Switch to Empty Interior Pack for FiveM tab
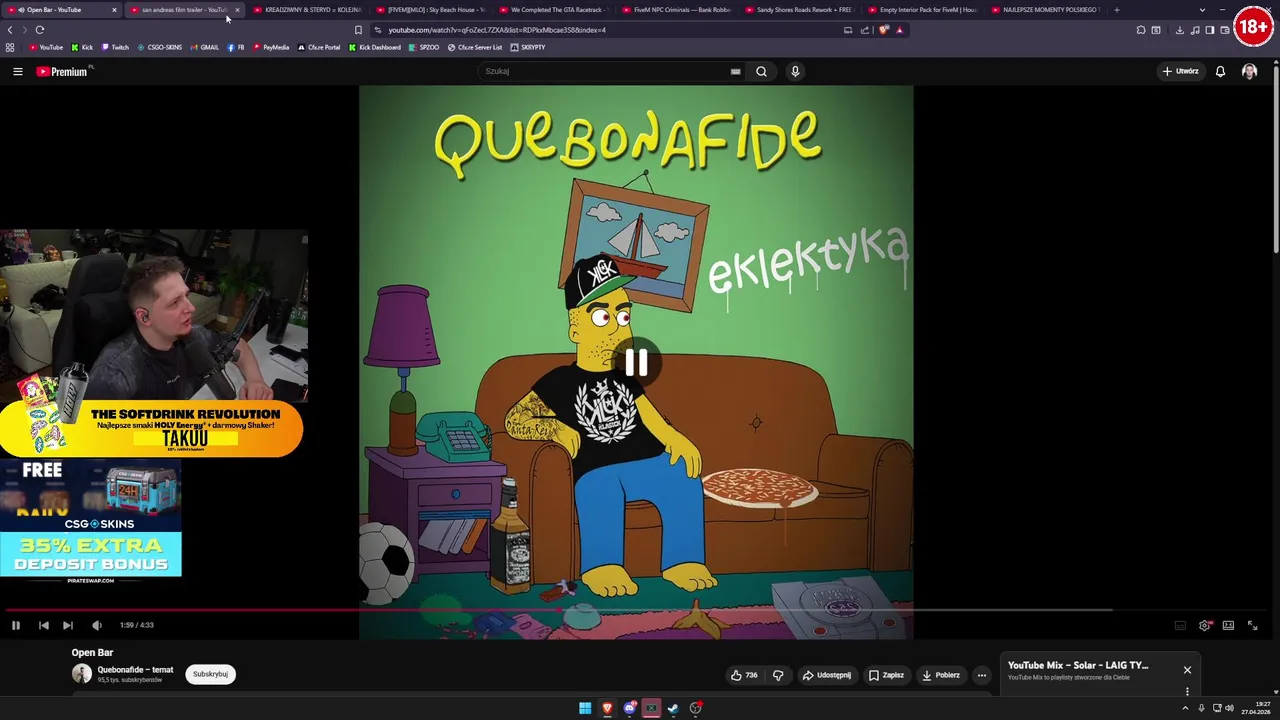This screenshot has width=1280, height=720. [922, 10]
